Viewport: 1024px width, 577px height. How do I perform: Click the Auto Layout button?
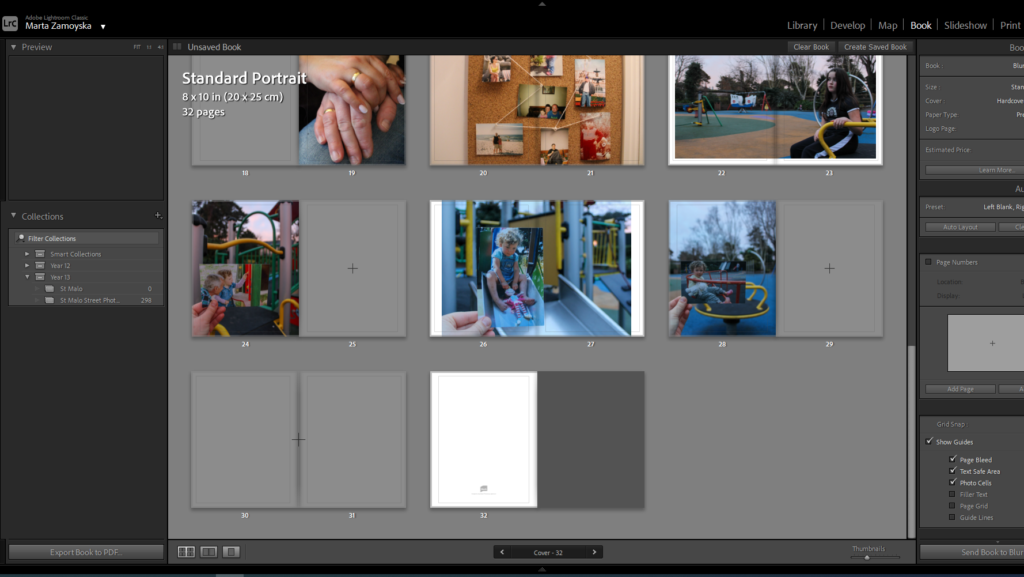coord(960,227)
